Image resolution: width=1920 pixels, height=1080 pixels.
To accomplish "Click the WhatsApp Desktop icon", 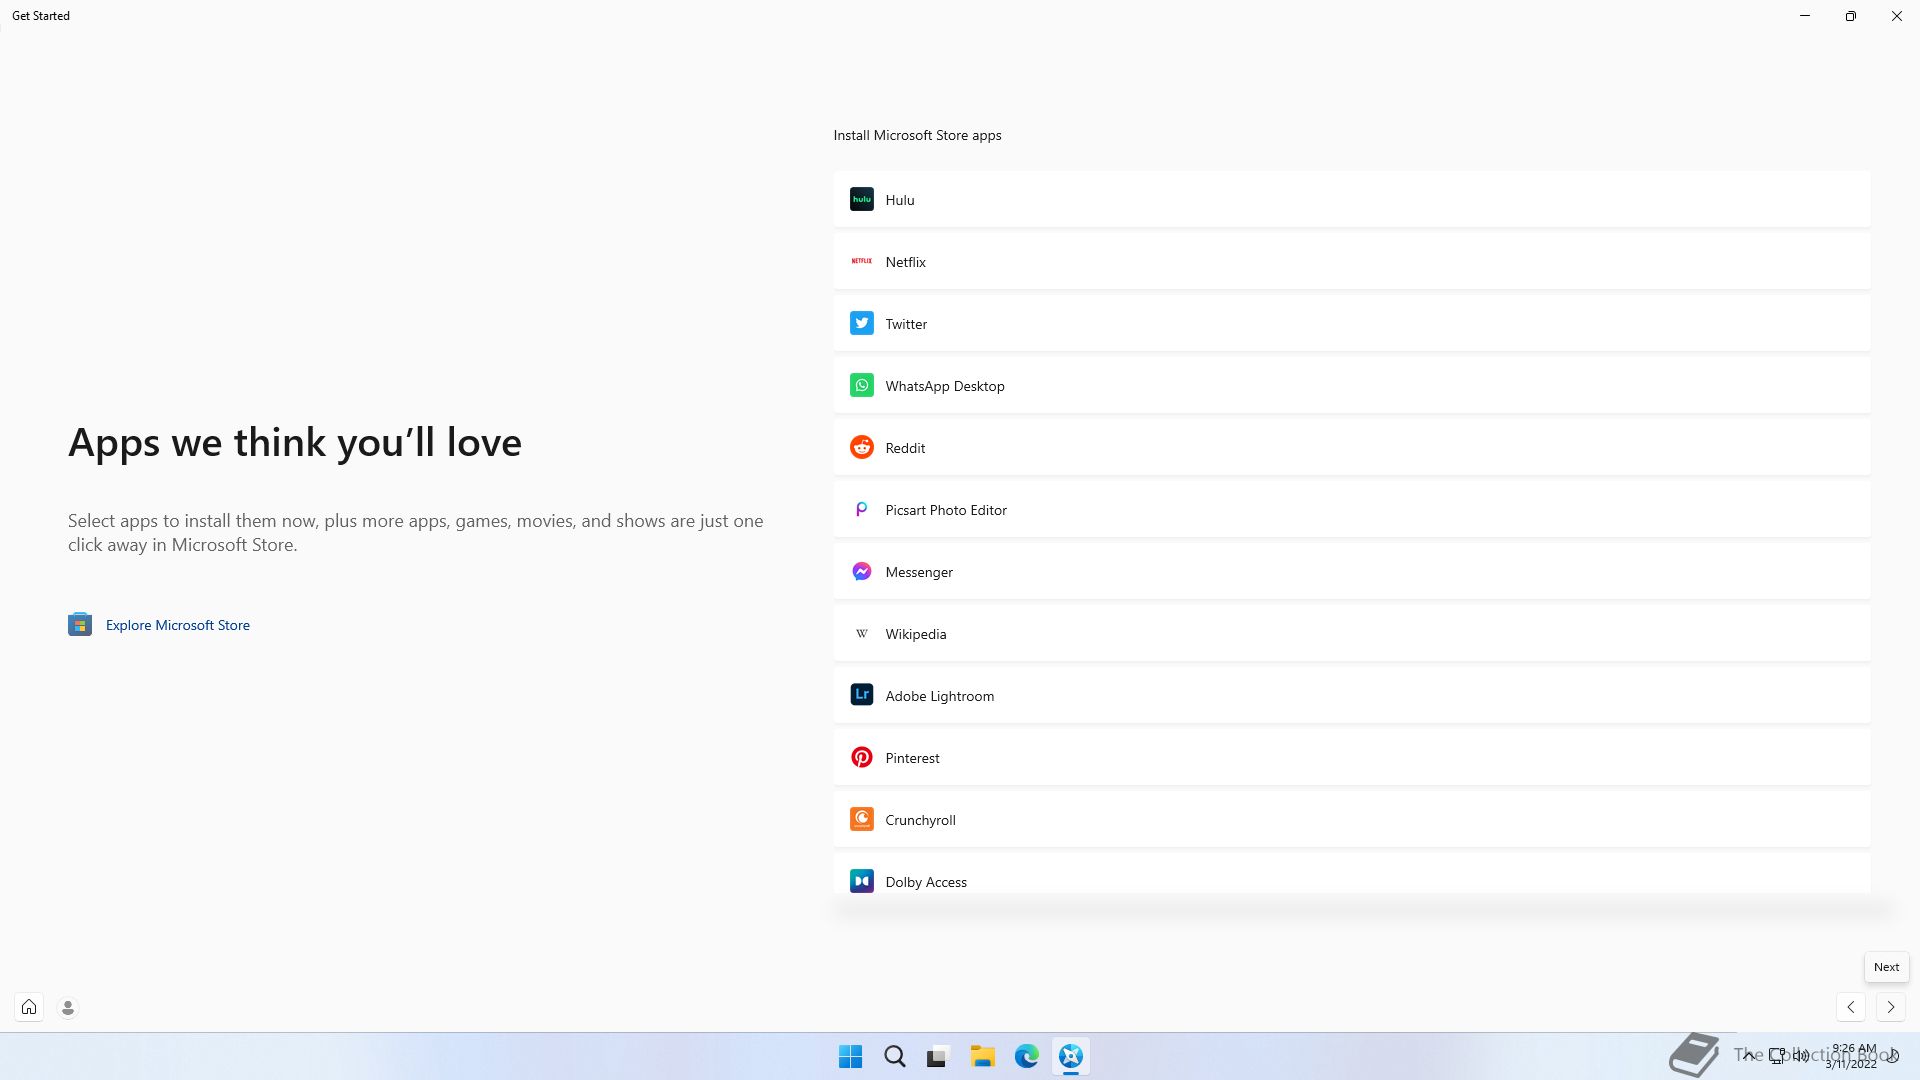I will 861,385.
